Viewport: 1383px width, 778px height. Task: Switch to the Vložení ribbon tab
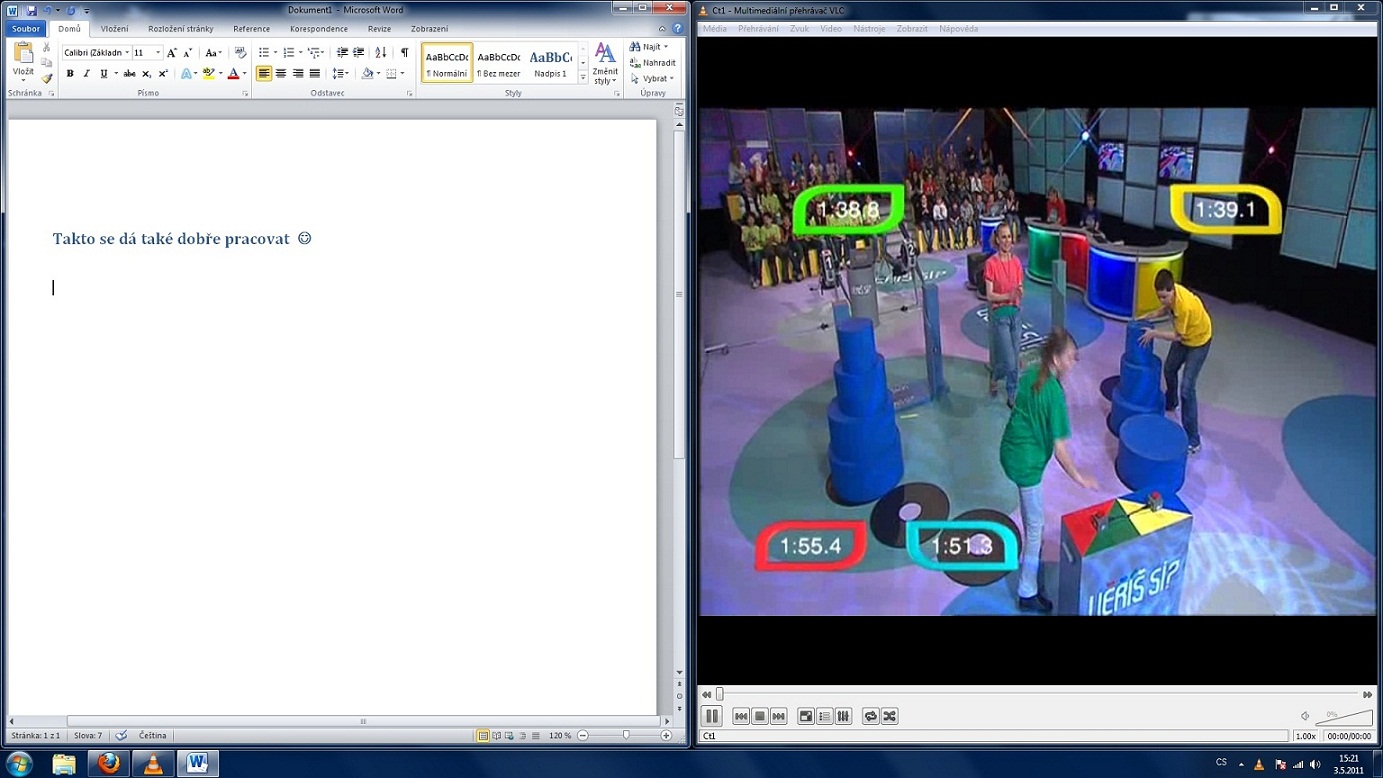(x=114, y=29)
